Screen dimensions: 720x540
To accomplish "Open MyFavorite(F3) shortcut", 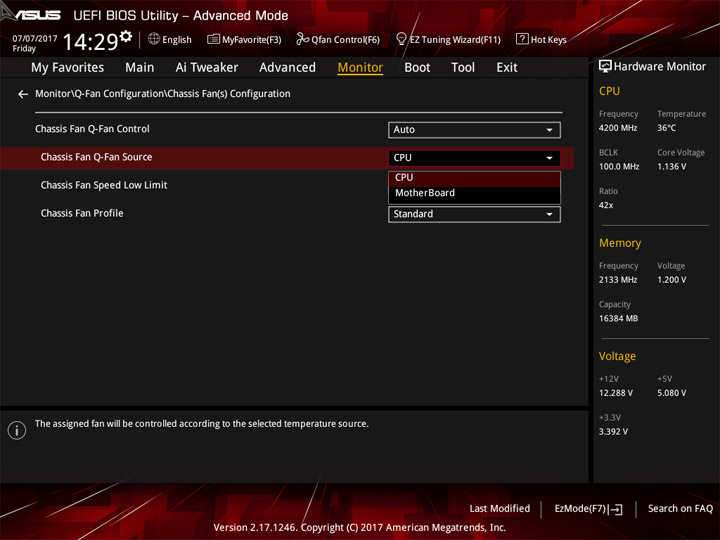I will pos(244,39).
